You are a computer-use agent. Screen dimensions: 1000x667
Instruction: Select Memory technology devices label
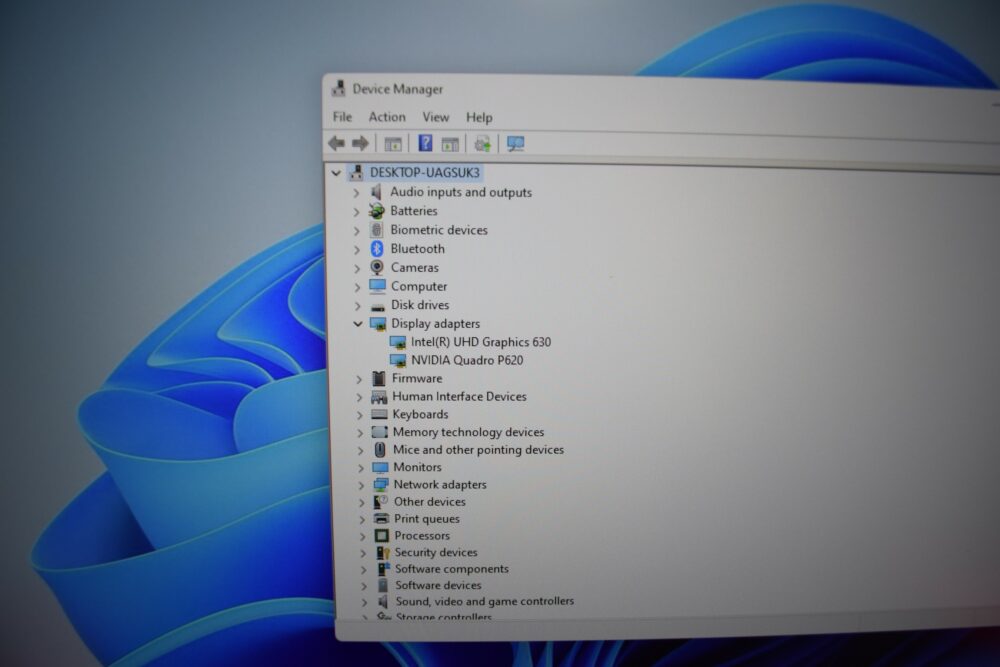[469, 432]
